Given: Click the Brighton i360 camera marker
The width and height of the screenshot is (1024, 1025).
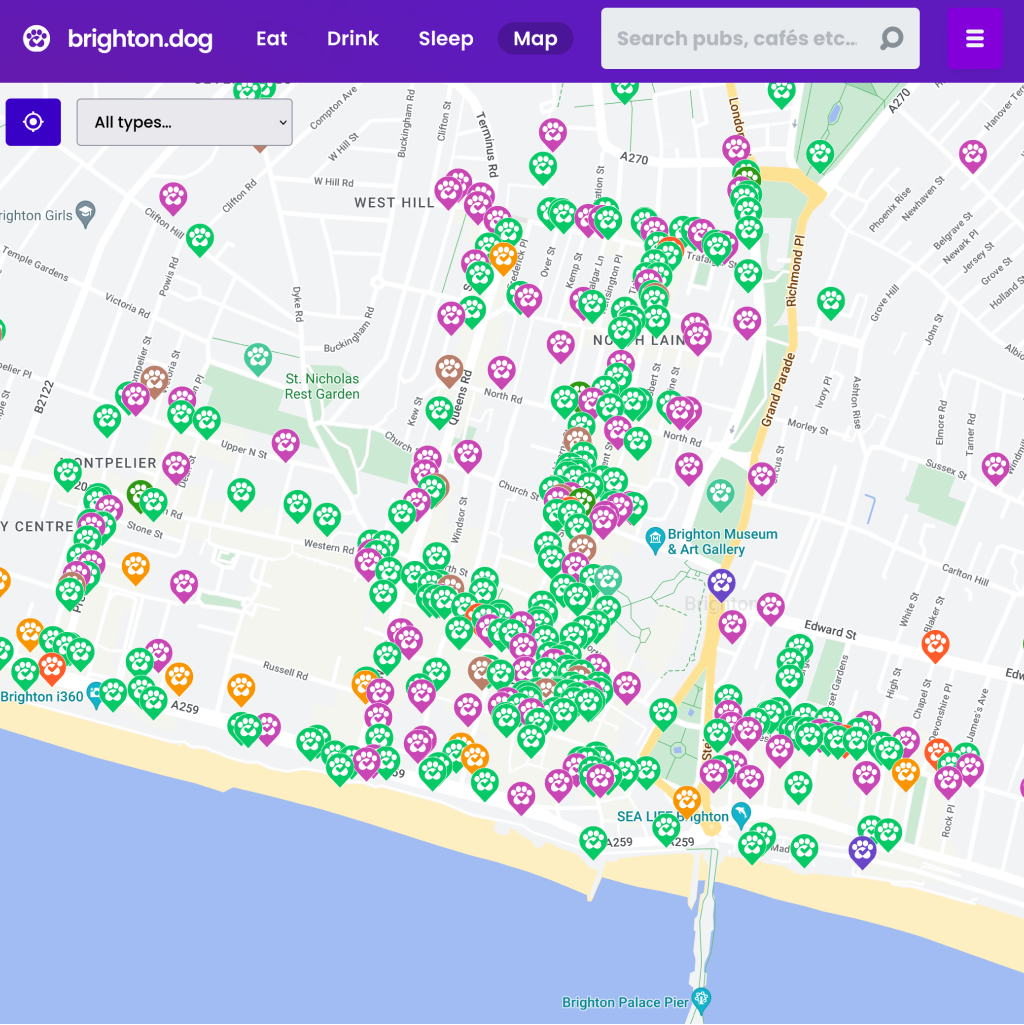Looking at the screenshot, I should (96, 695).
